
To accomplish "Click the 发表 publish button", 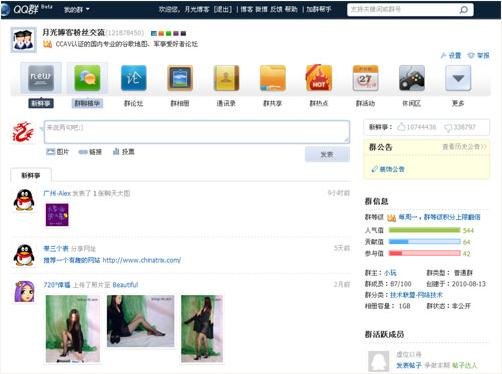I will (327, 154).
